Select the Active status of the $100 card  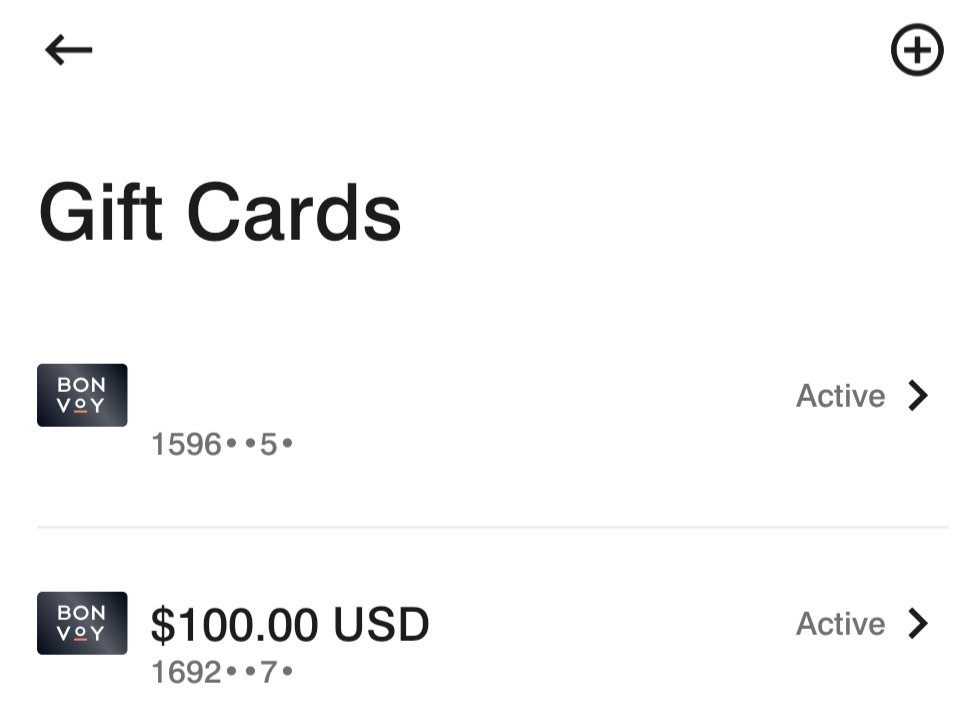pos(840,623)
